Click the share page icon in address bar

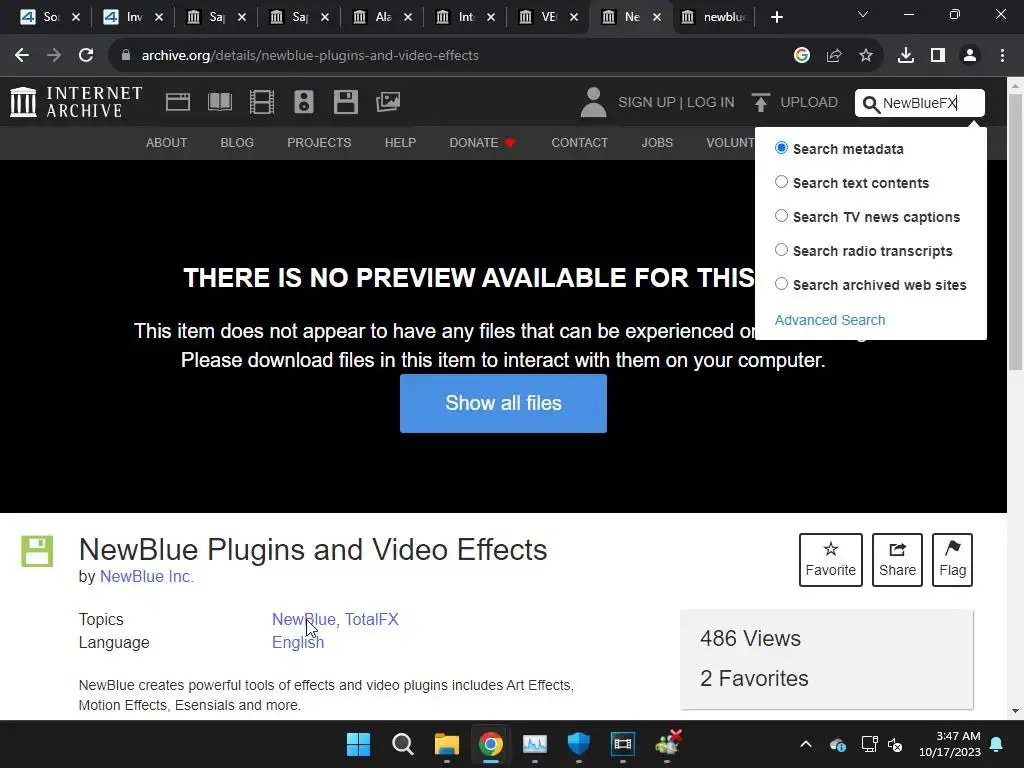[x=834, y=56]
